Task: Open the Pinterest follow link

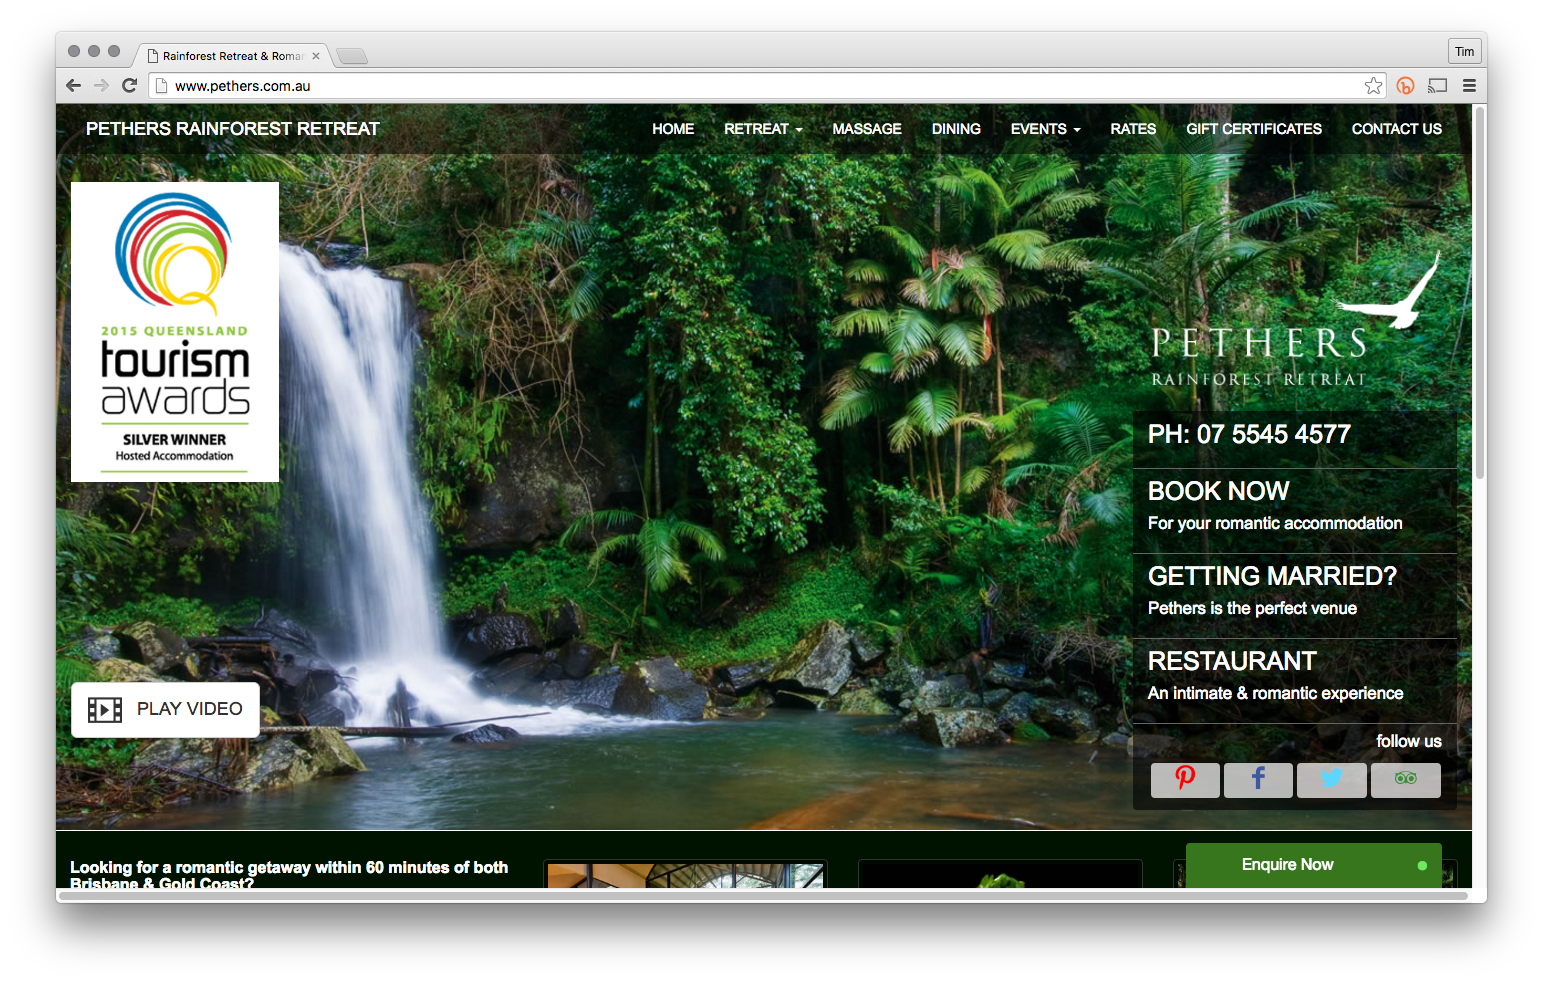Action: (1185, 779)
